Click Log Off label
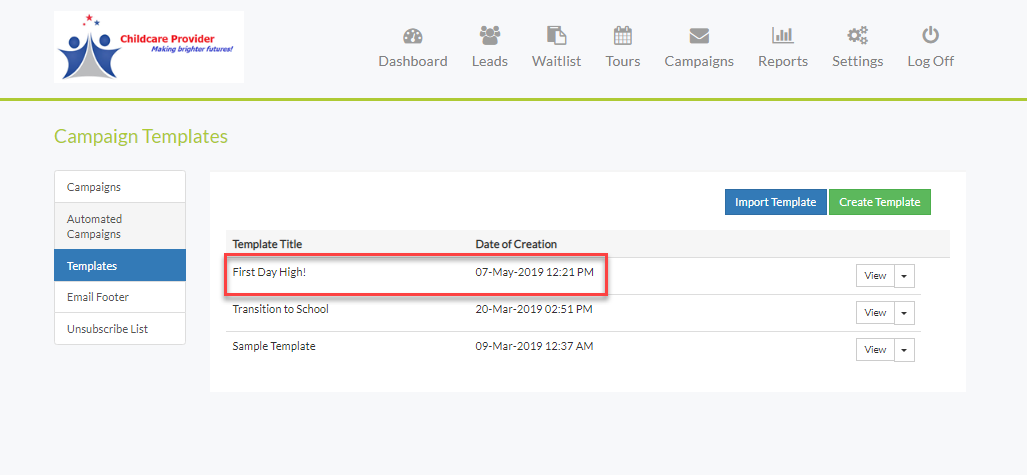Screen dimensions: 1027x475 click(930, 61)
